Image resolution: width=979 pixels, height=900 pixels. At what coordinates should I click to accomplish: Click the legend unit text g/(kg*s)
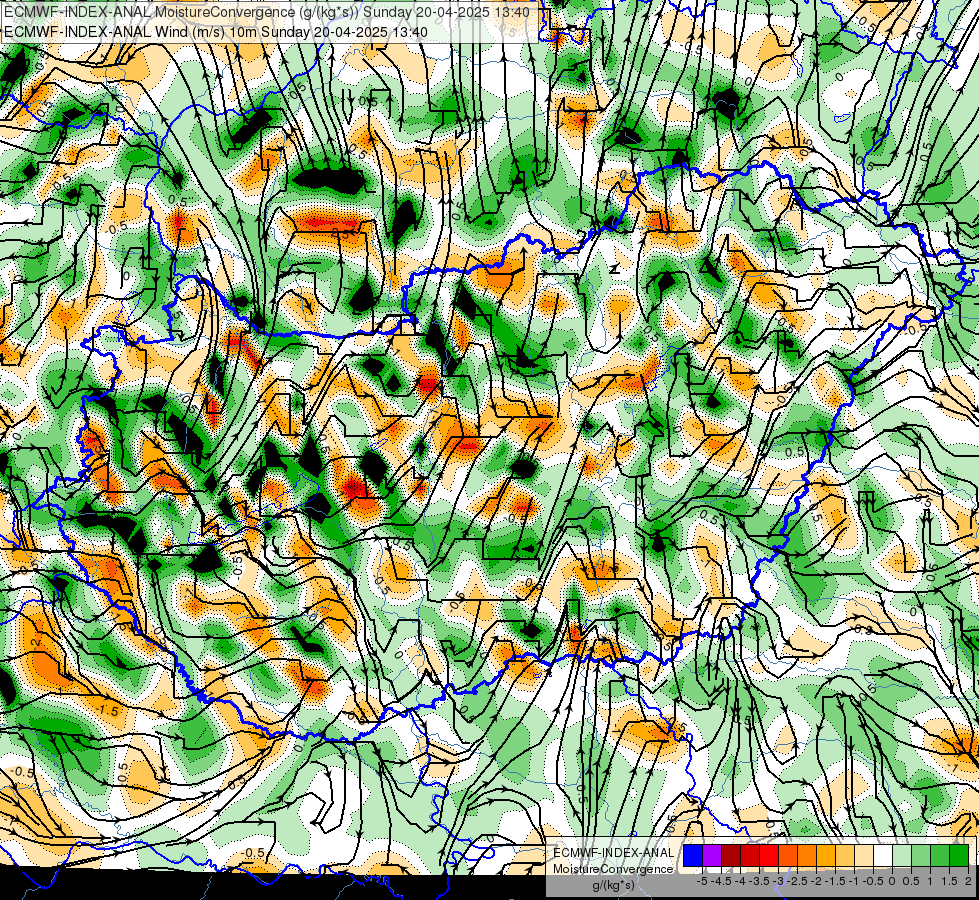tap(614, 886)
